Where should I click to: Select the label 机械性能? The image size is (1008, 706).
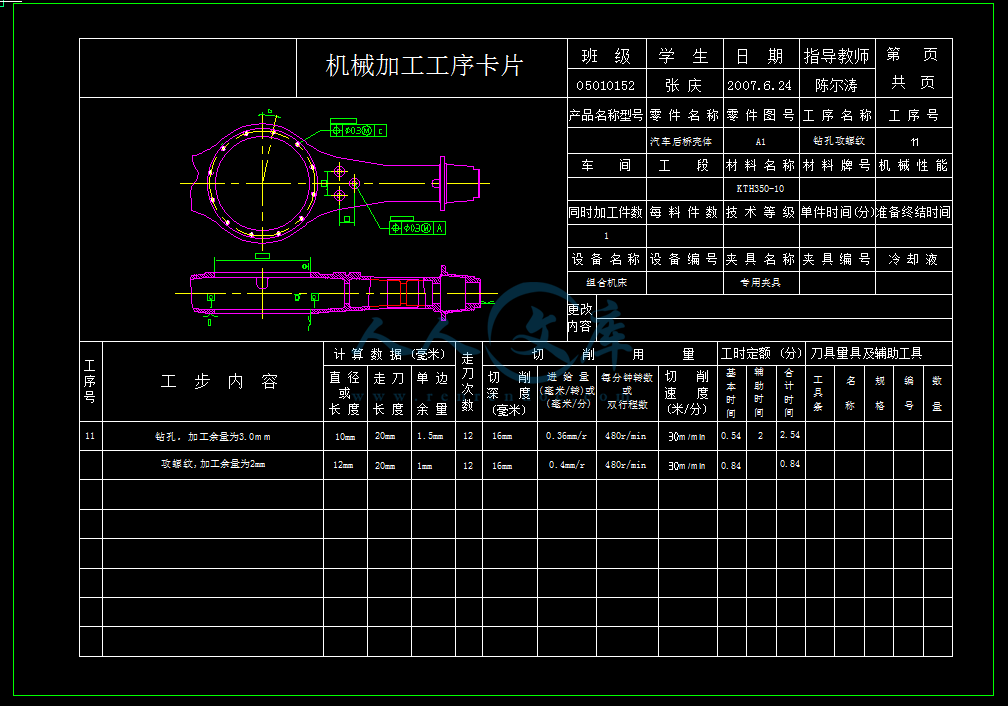(914, 166)
